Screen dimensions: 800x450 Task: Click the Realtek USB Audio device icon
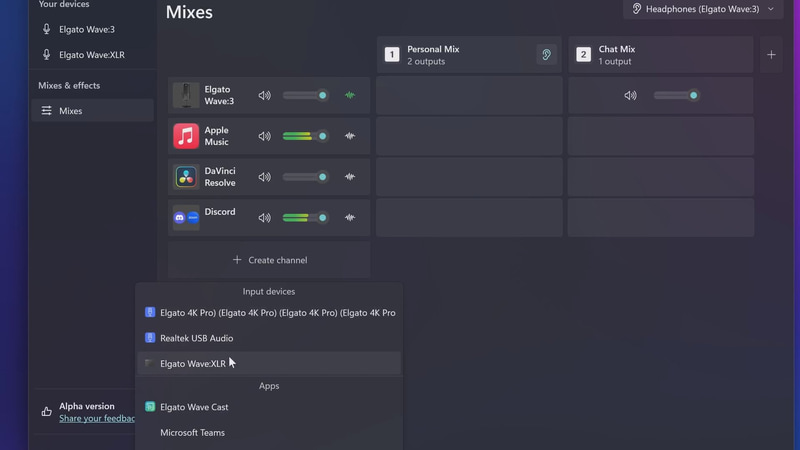[149, 338]
